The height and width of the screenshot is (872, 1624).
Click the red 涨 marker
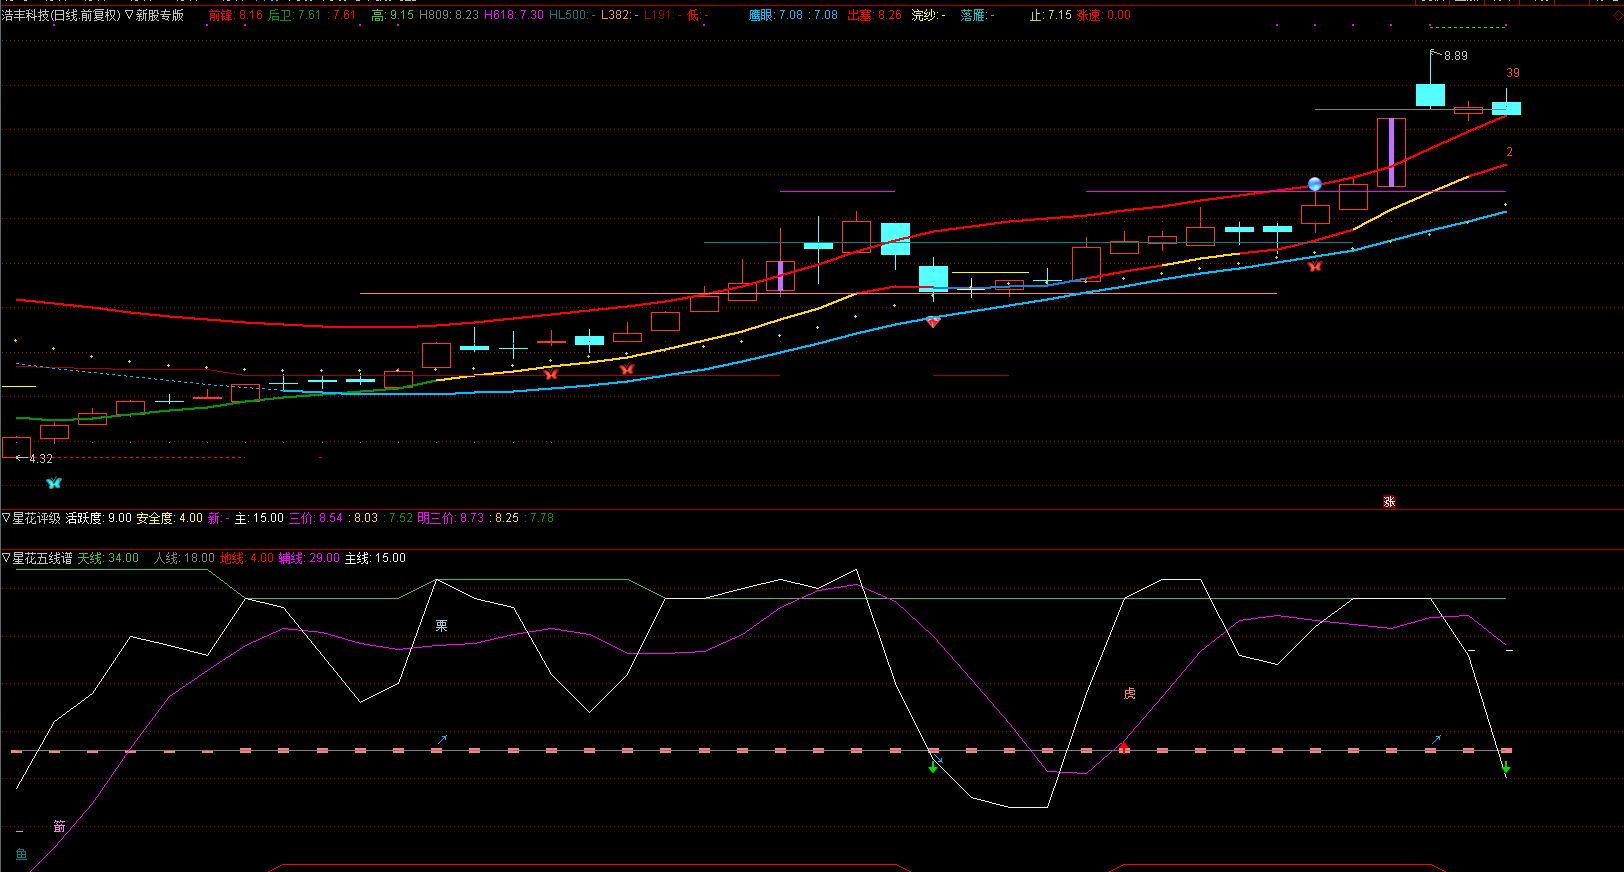click(1389, 502)
